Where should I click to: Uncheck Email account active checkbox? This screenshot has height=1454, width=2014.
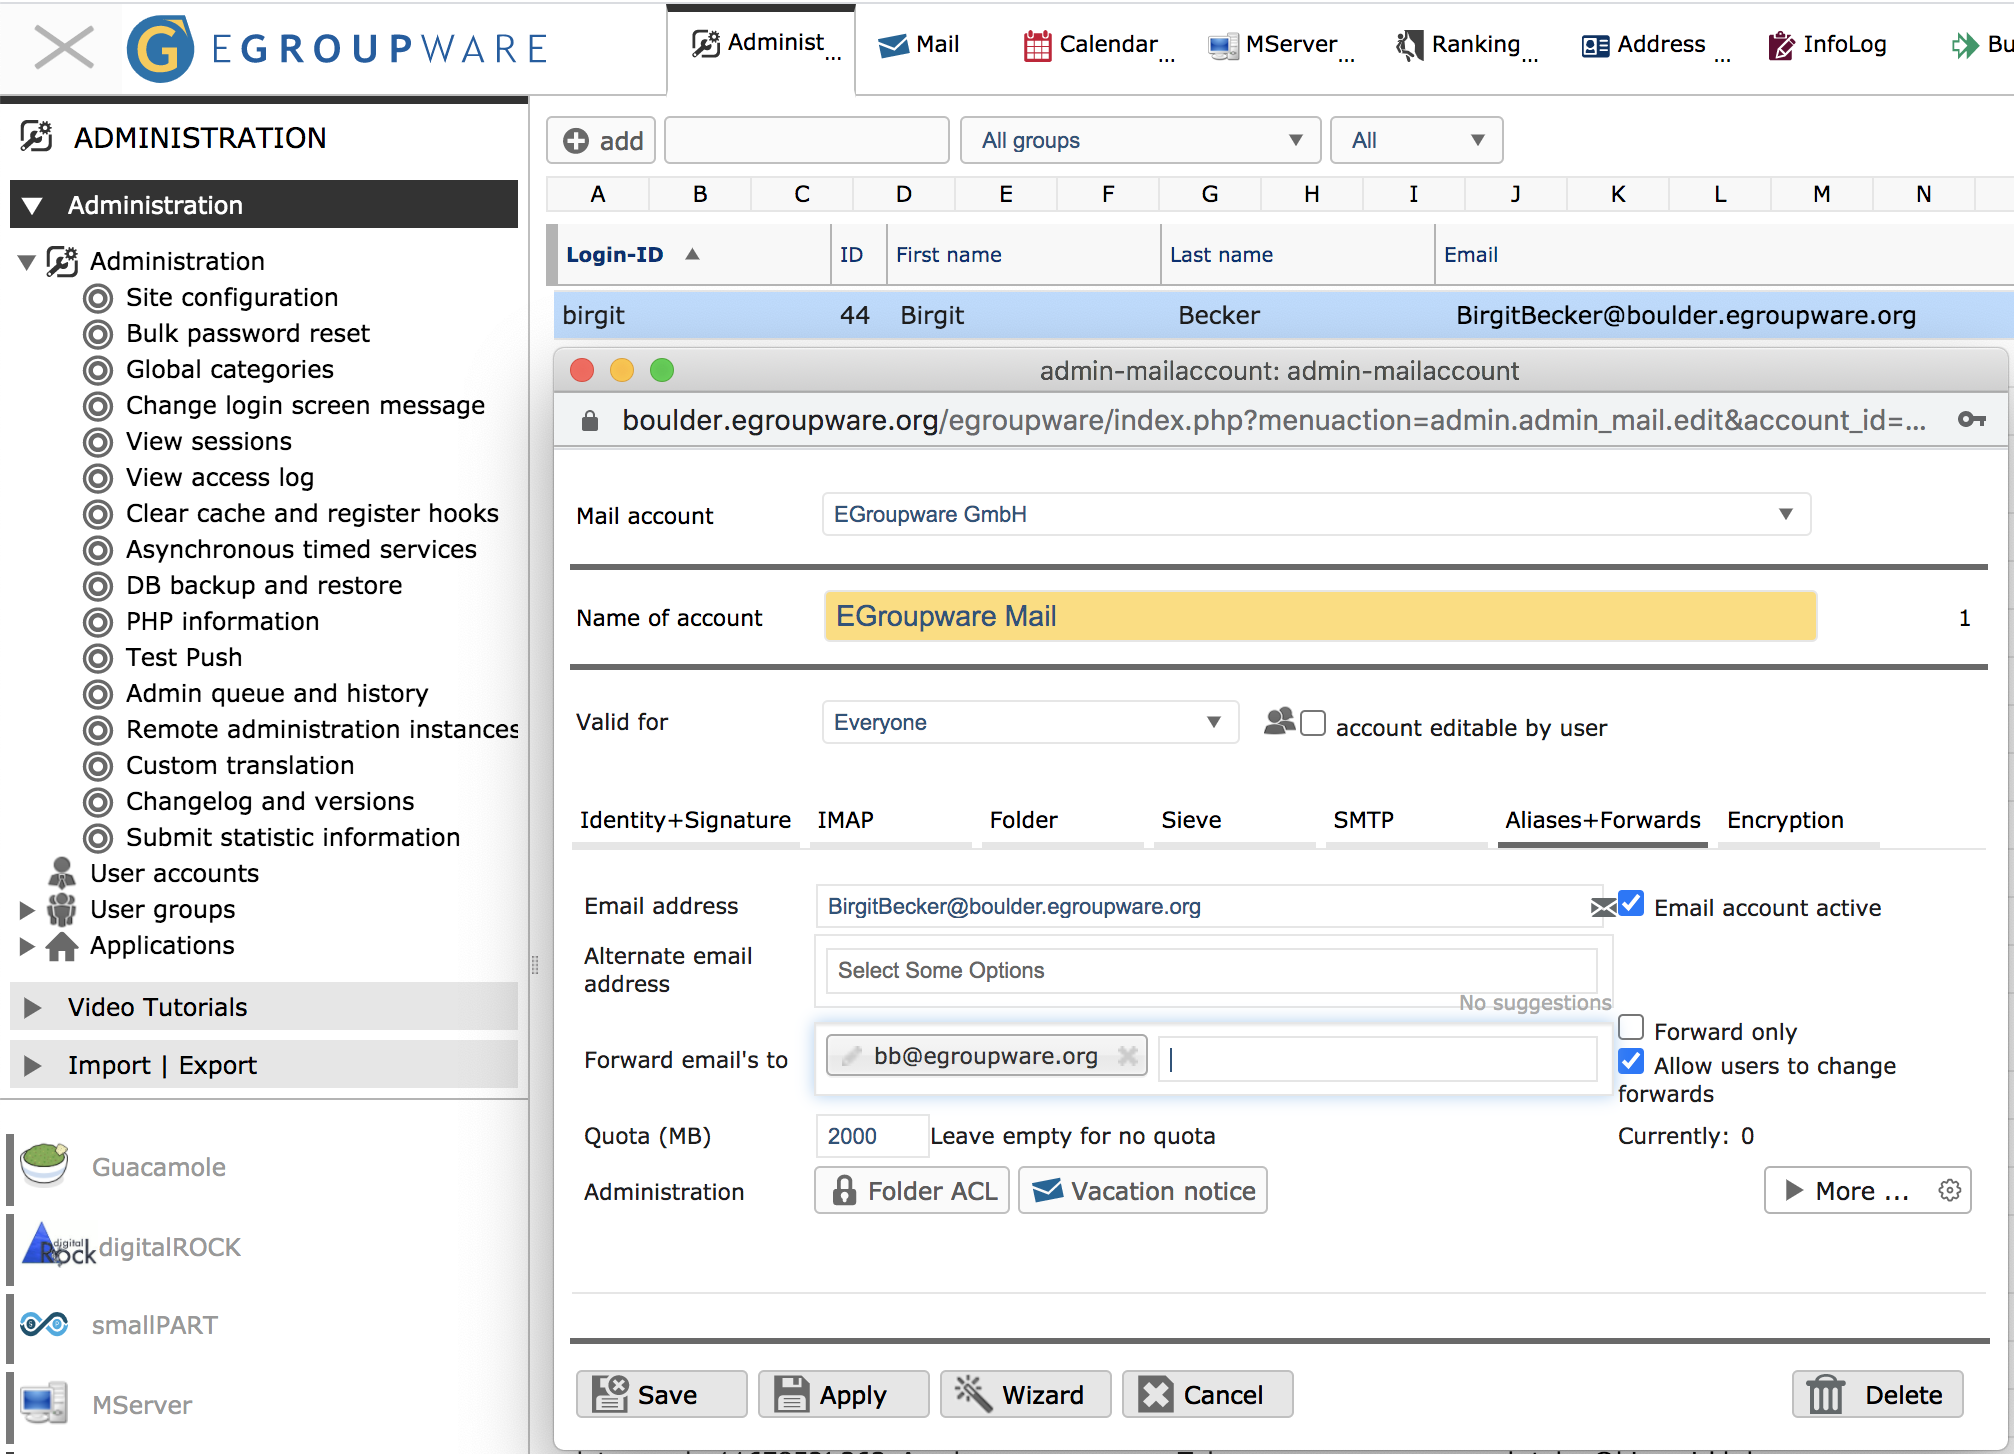click(x=1631, y=904)
